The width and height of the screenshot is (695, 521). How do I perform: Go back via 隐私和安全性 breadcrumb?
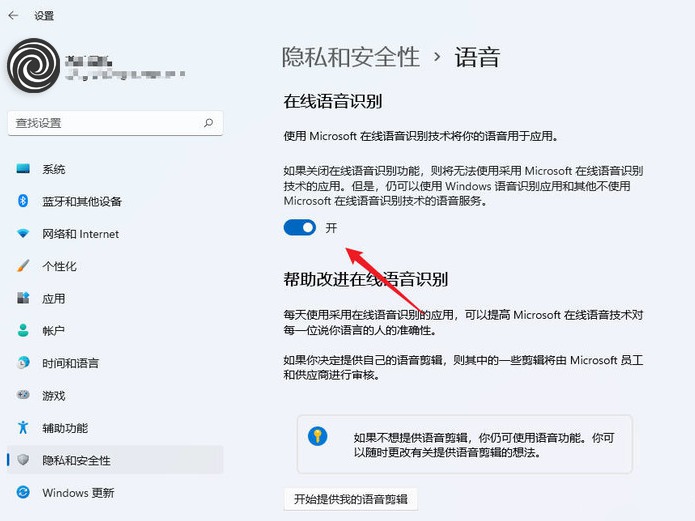[351, 57]
